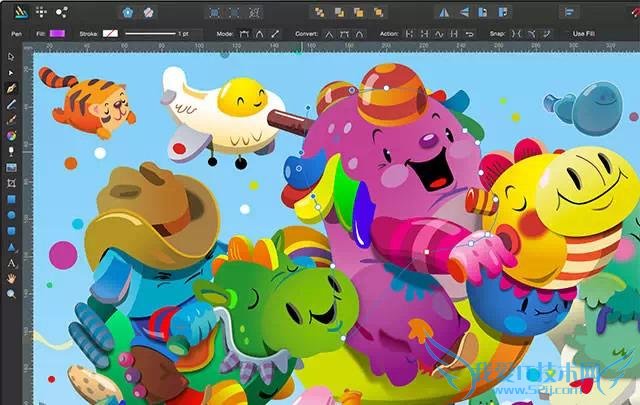Activate the Hand view tool
The width and height of the screenshot is (640, 405).
click(11, 278)
